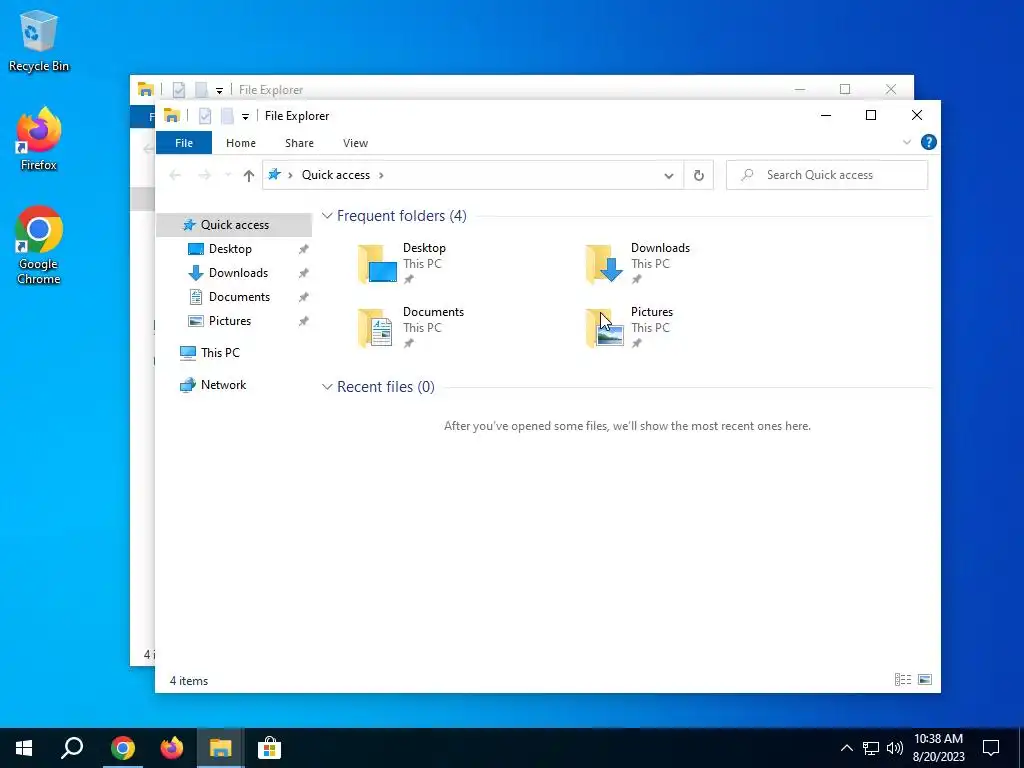Open recent locations dropdown arrow
1024x768 pixels.
[227, 175]
